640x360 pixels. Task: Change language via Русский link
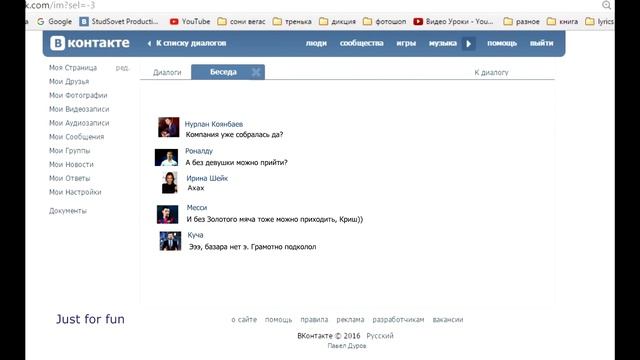tap(380, 336)
